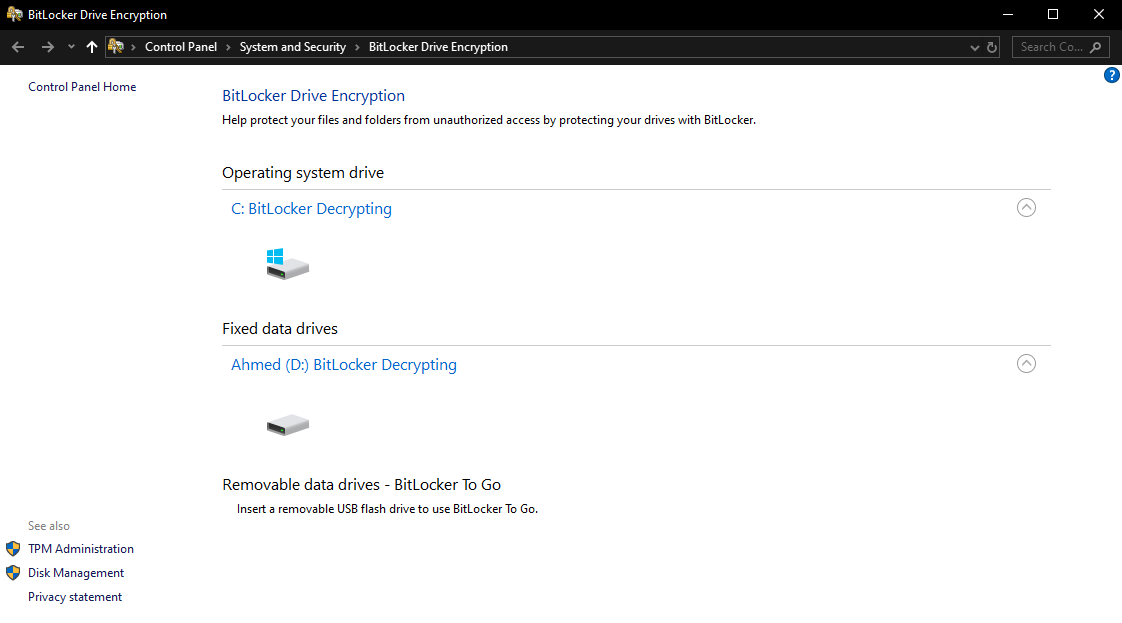Click the blue Help question mark icon
The height and width of the screenshot is (623, 1122).
1111,74
